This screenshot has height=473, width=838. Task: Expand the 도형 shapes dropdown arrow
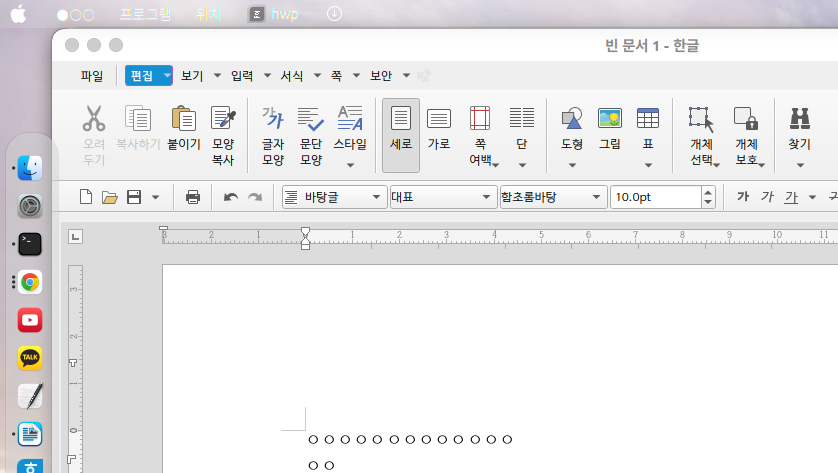point(572,165)
